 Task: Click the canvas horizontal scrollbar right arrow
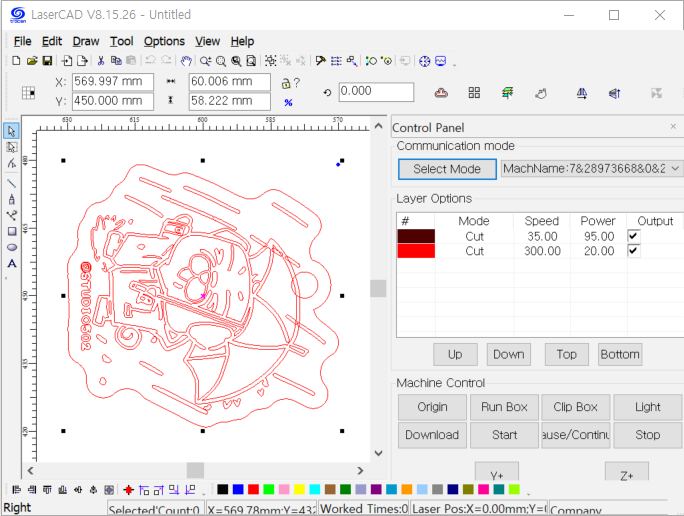[360, 471]
